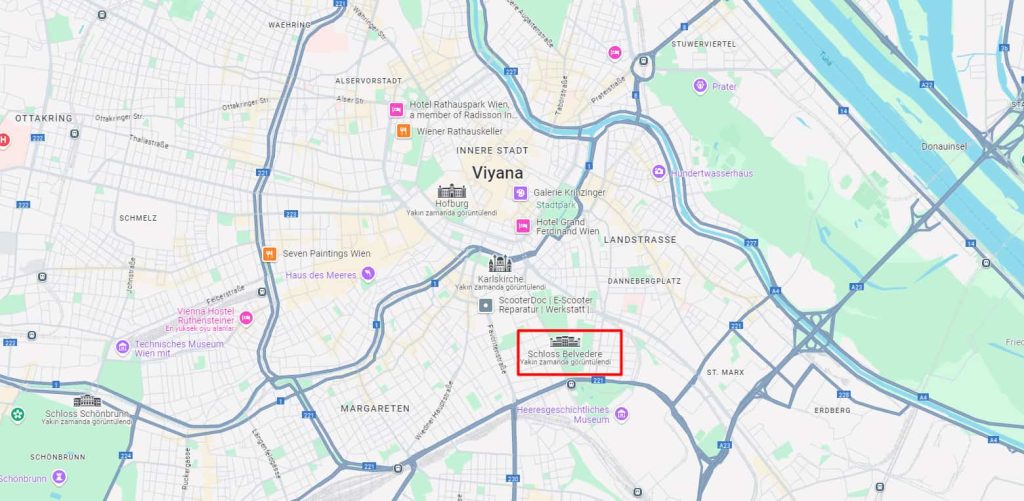Select the Seven Paintings Wien restaurant pin
This screenshot has width=1024, height=501.
click(269, 253)
